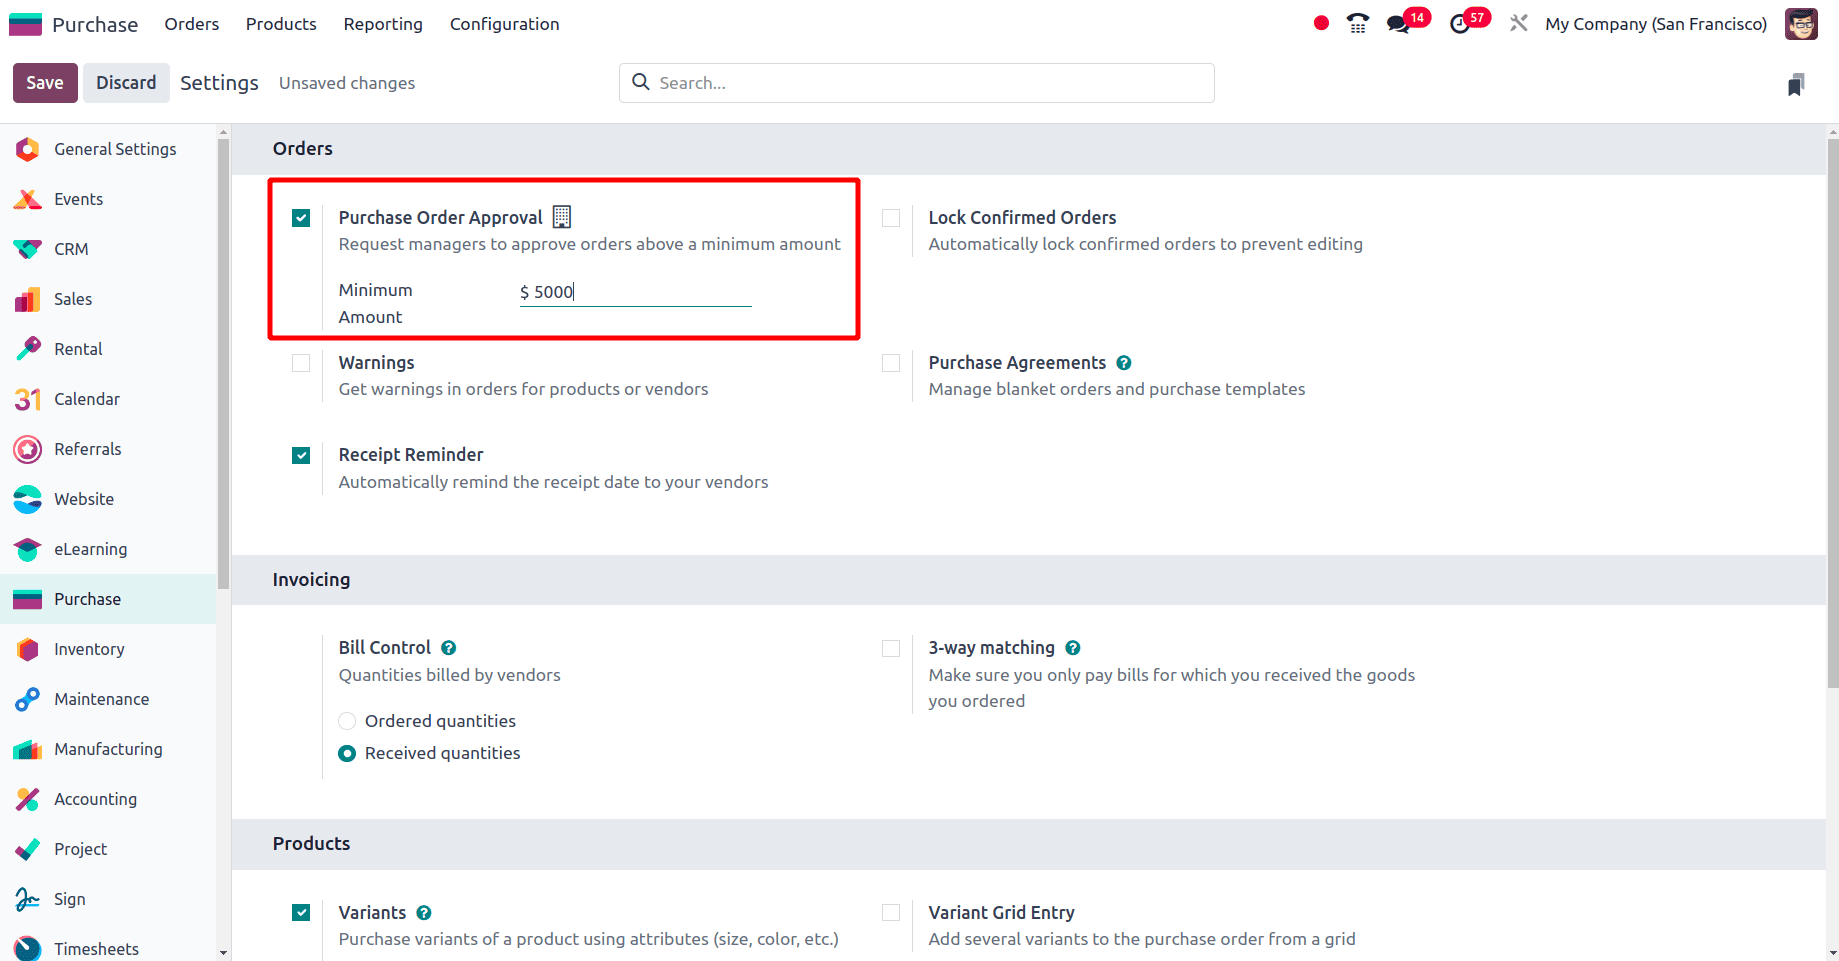Uncheck Receipt Reminder checkbox
This screenshot has width=1839, height=961.
coord(301,455)
